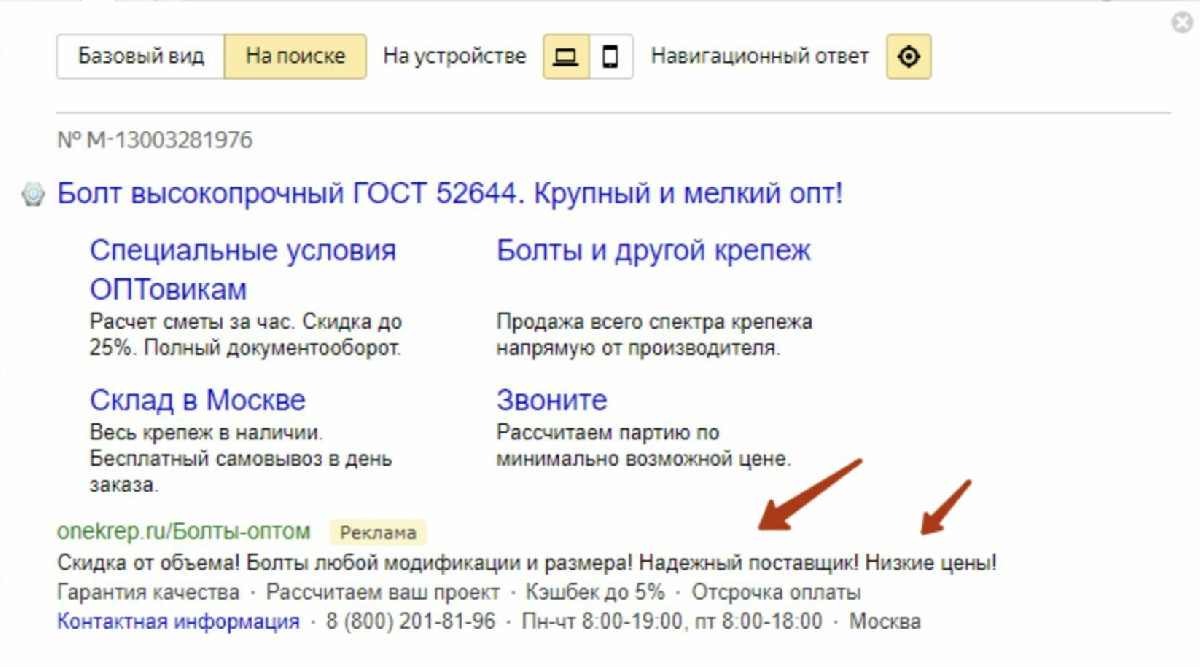The width and height of the screenshot is (1200, 667).
Task: Click the Отсрочка оплаты callout
Action: tap(775, 593)
